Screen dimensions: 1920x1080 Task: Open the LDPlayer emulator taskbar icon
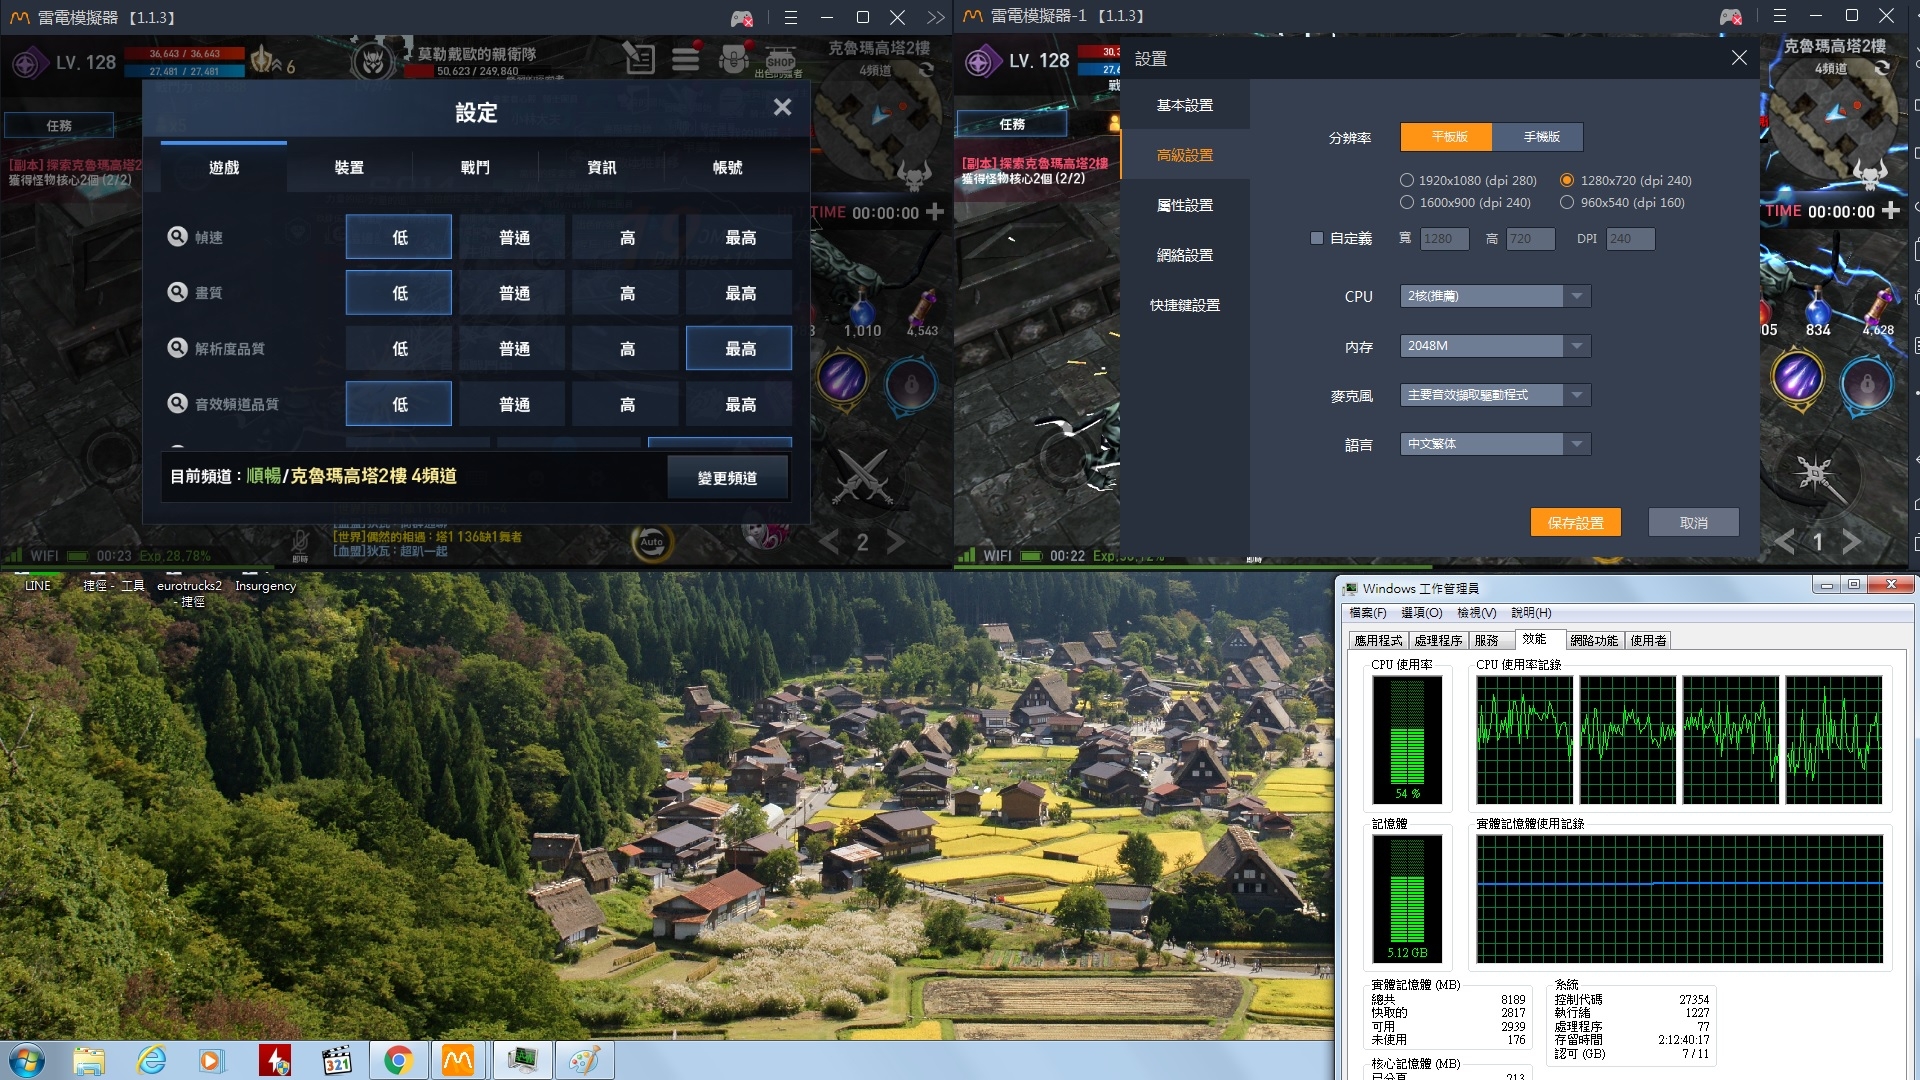tap(458, 1060)
